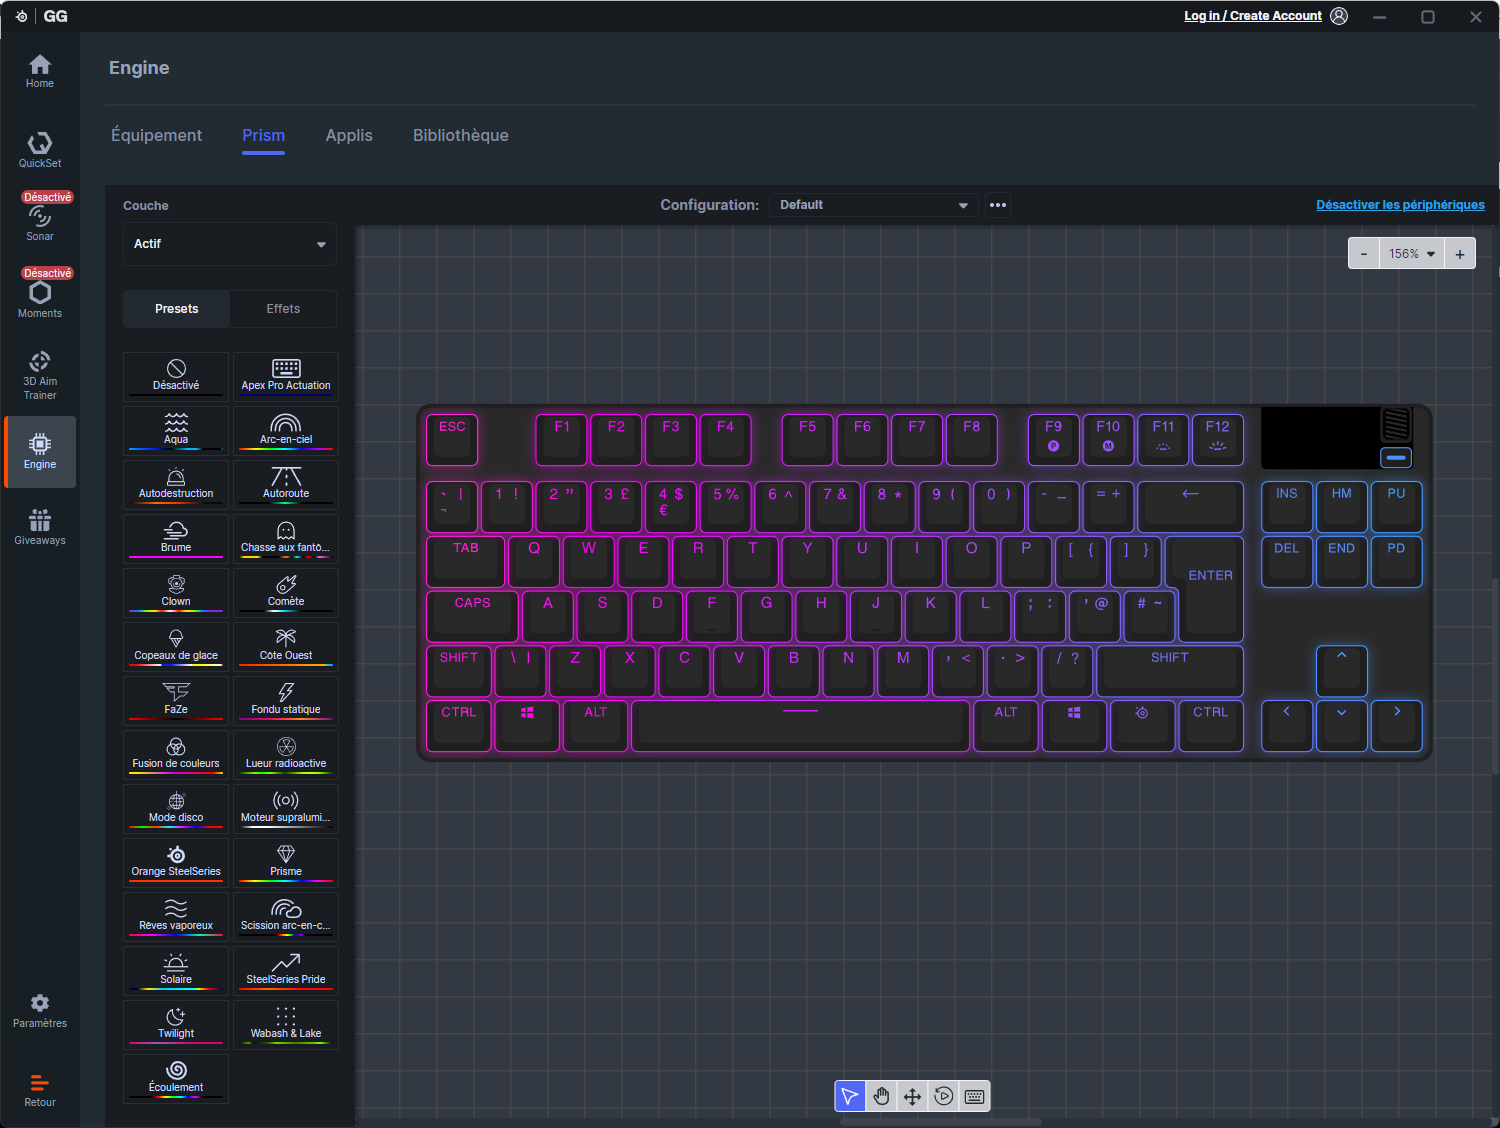Apply the Clown preset

click(x=176, y=592)
